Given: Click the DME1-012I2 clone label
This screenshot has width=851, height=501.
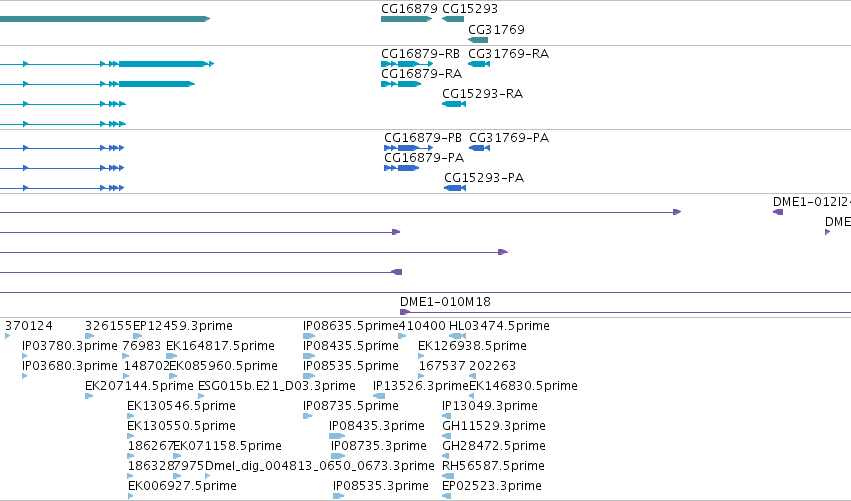Looking at the screenshot, I should [x=812, y=202].
